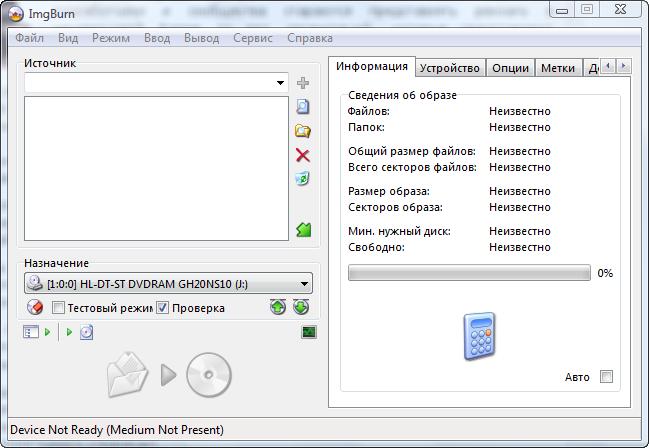Image resolution: width=649 pixels, height=448 pixels.
Task: Clear source list recycle bin icon
Action: coord(303,179)
